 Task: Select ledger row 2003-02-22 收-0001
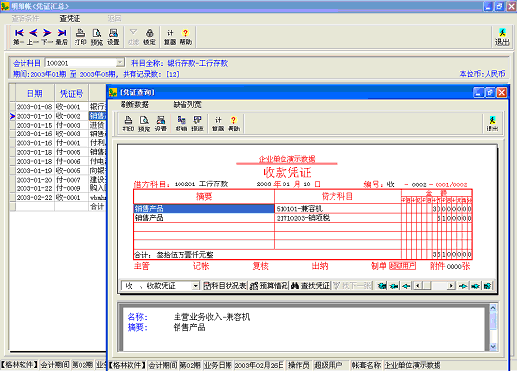click(x=58, y=197)
